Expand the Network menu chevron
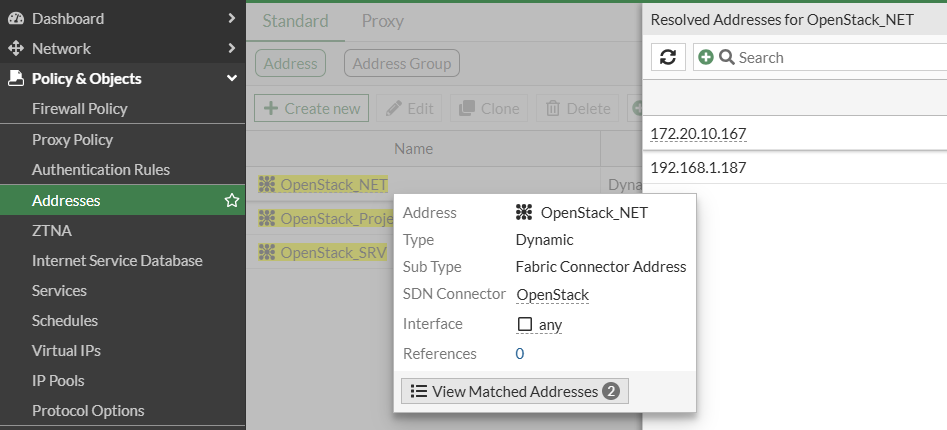 click(232, 48)
